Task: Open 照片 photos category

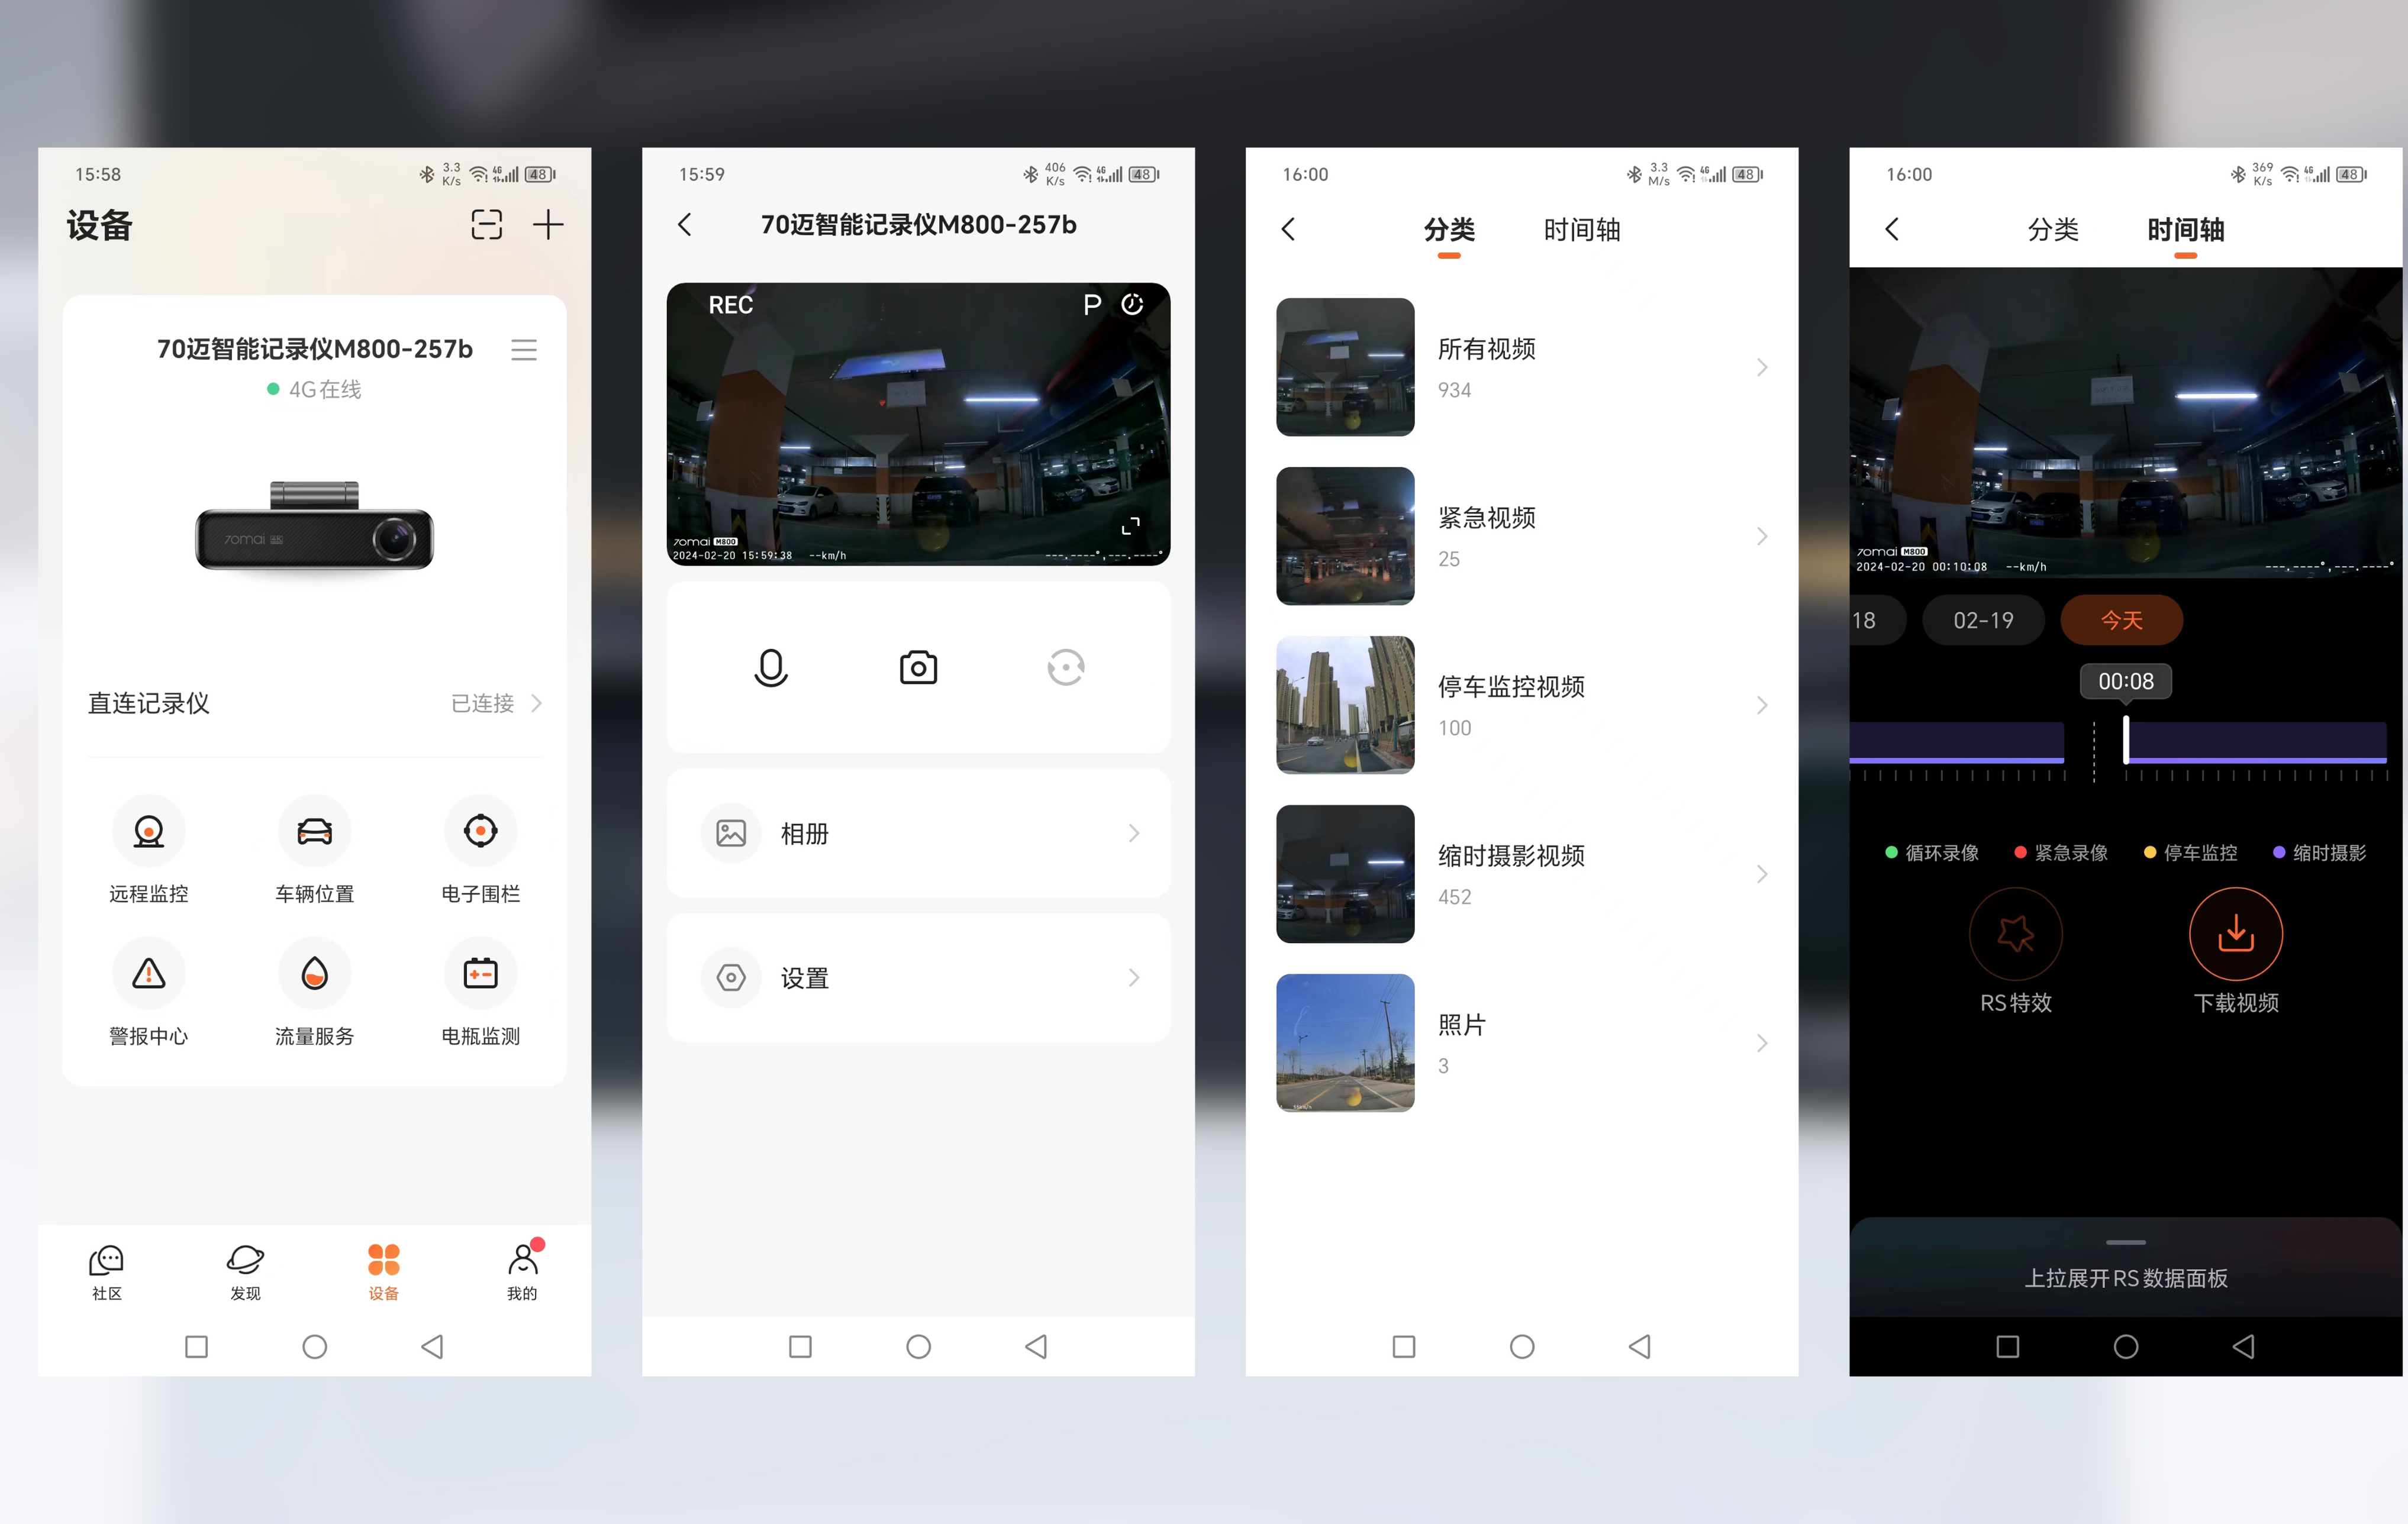Action: [x=1522, y=1043]
